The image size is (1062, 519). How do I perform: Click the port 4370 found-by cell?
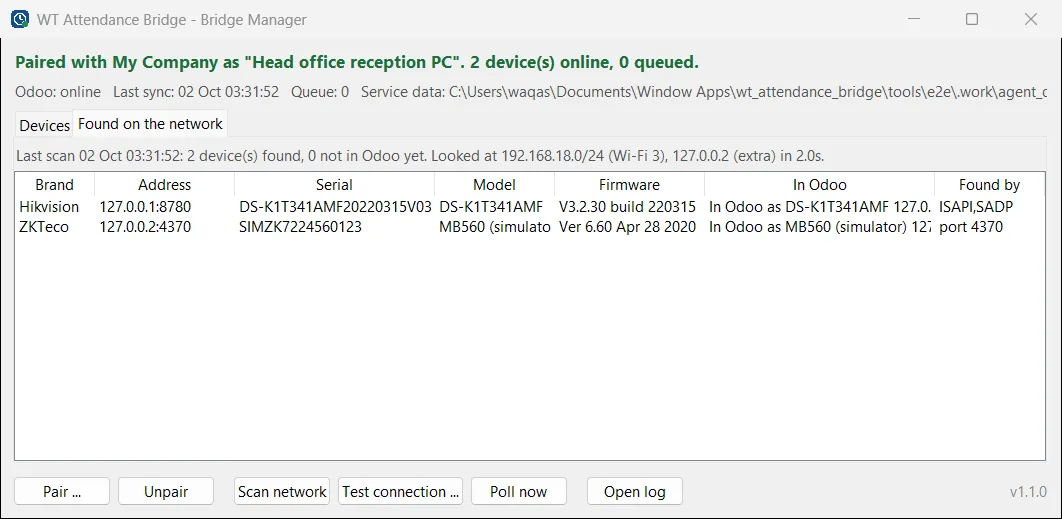tap(971, 227)
